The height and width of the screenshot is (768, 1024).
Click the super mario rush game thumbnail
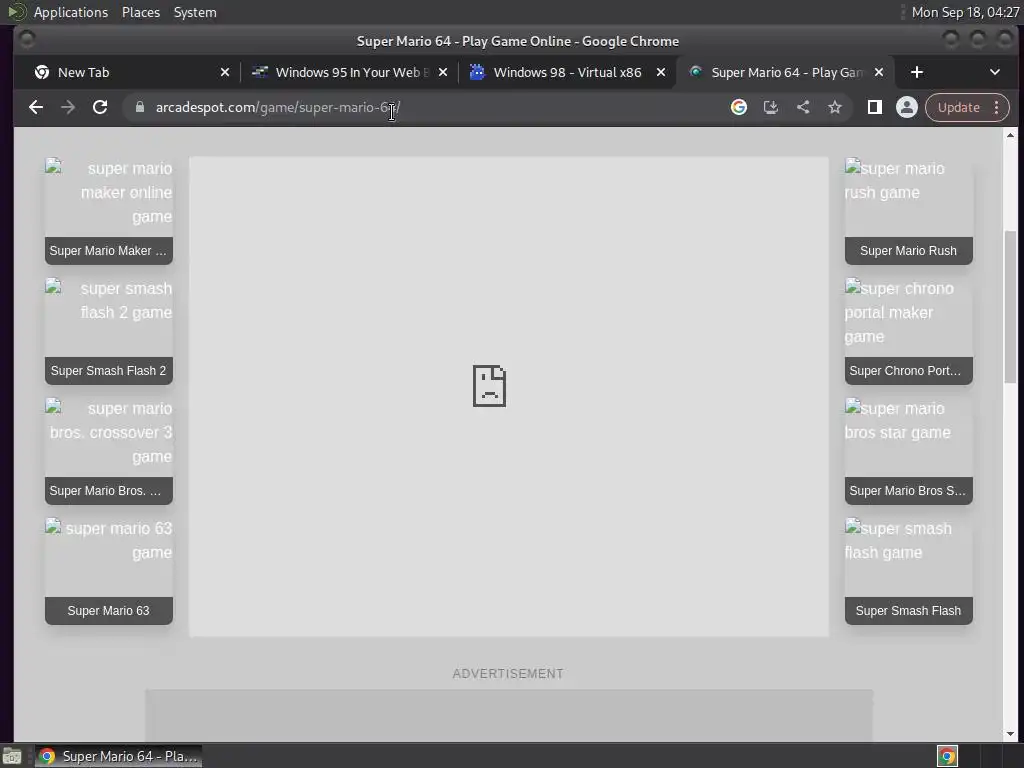pos(908,197)
